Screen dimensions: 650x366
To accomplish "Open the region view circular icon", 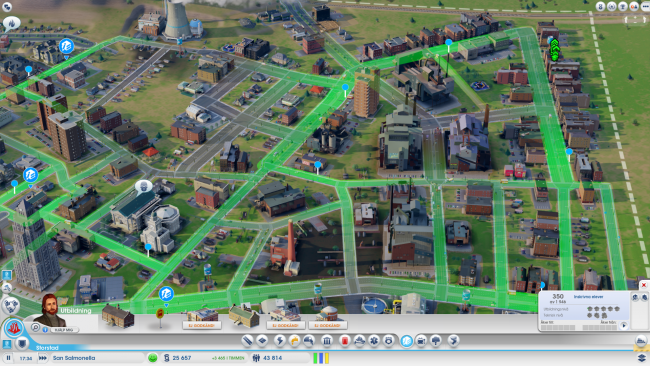I will (11, 306).
